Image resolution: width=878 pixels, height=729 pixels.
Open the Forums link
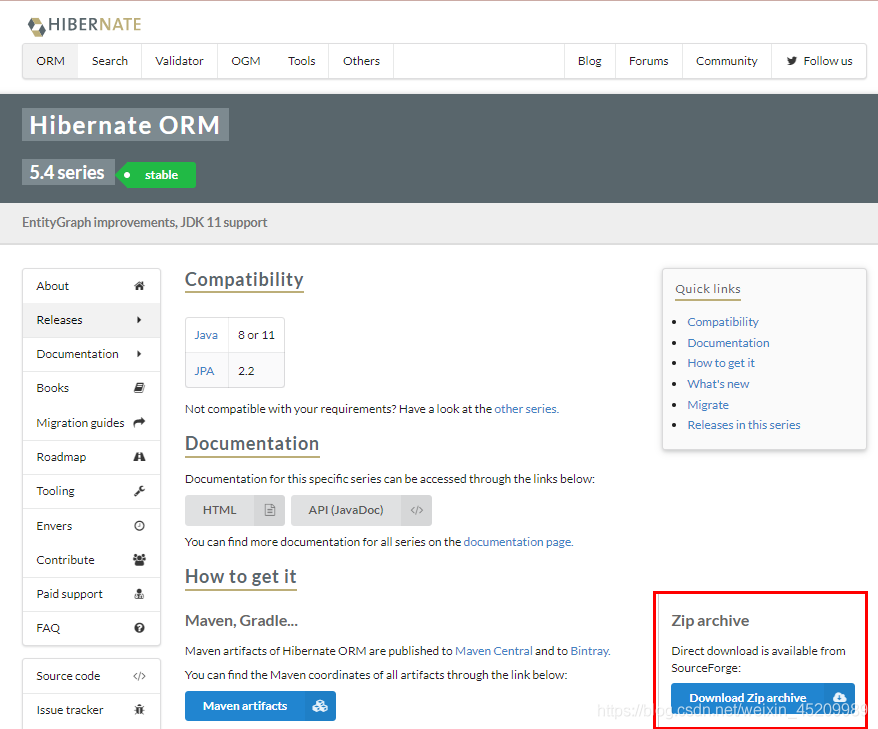648,61
